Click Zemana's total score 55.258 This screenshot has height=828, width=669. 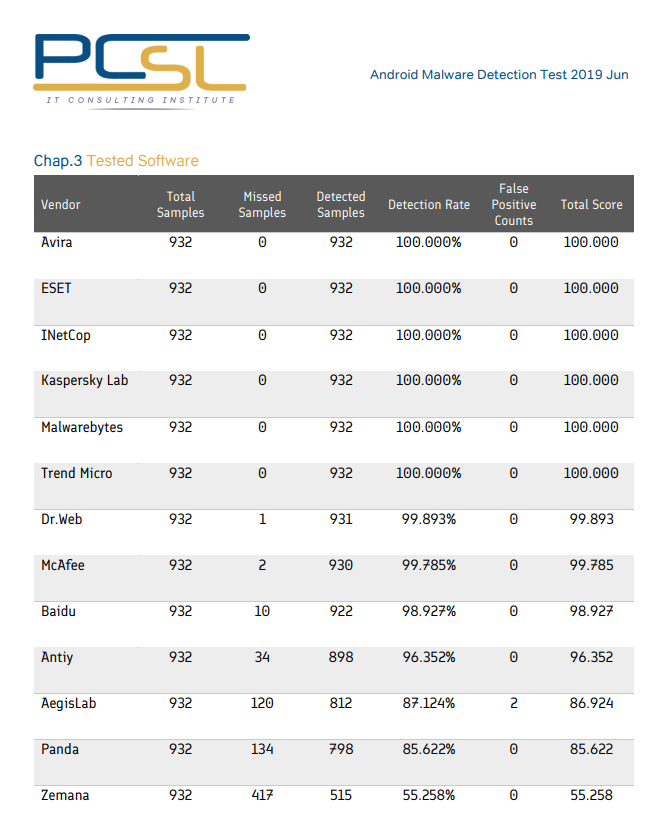coord(591,795)
